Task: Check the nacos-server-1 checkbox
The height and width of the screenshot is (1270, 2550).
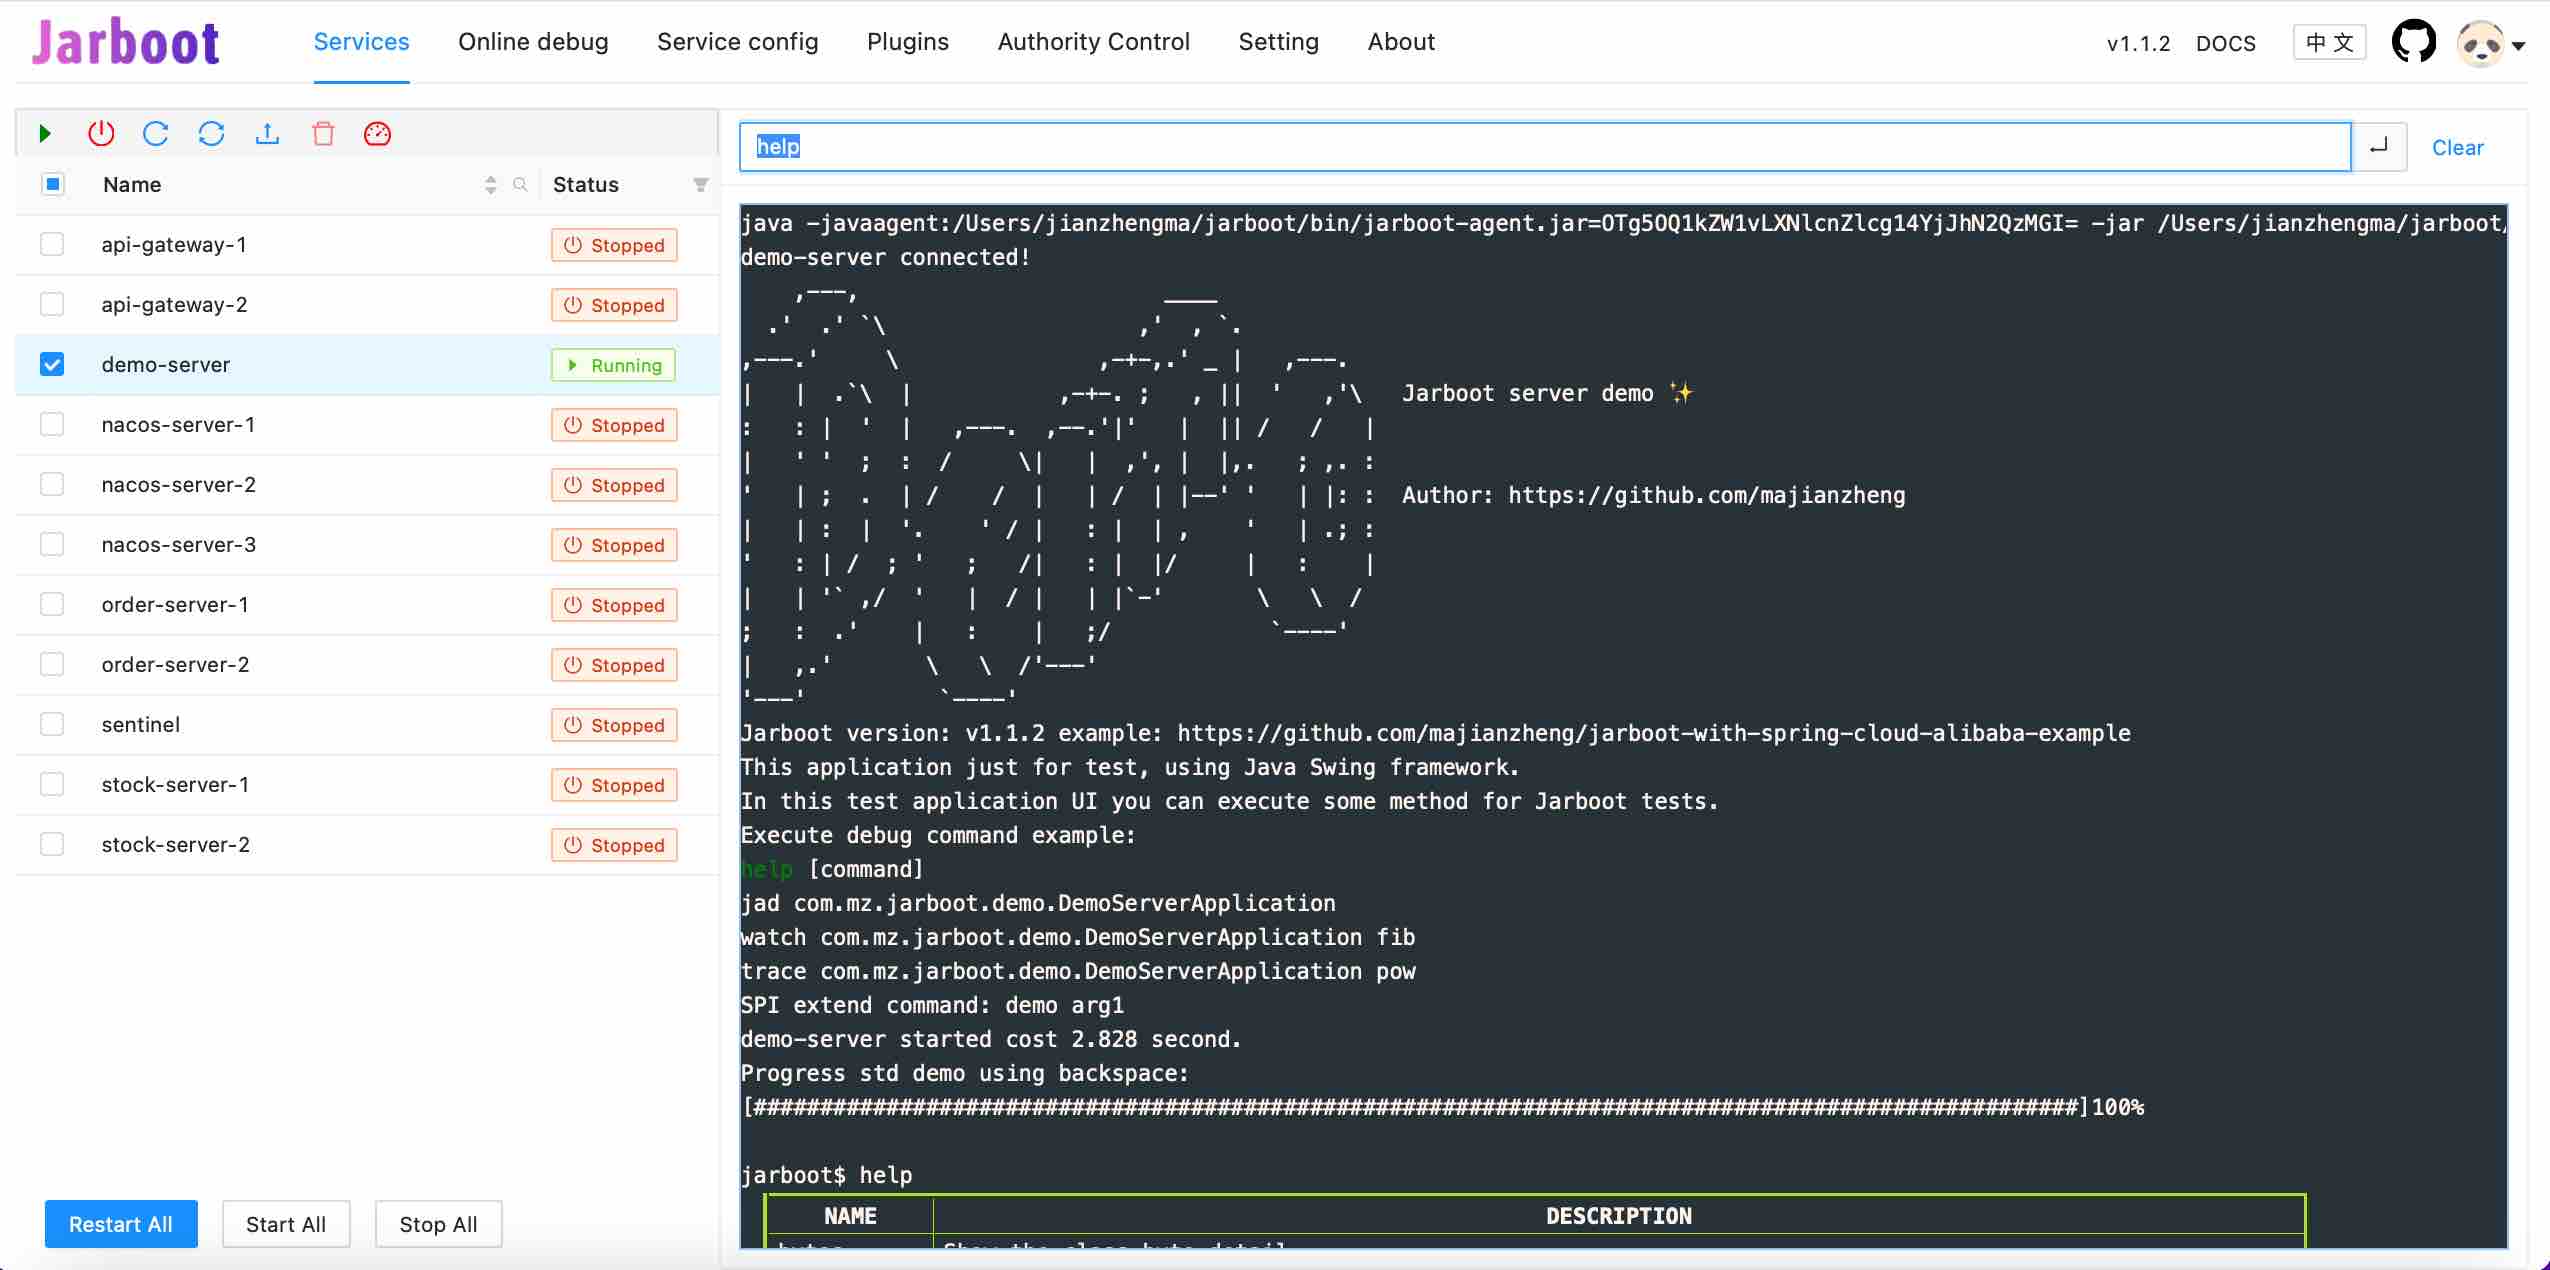Action: pyautogui.click(x=52, y=424)
